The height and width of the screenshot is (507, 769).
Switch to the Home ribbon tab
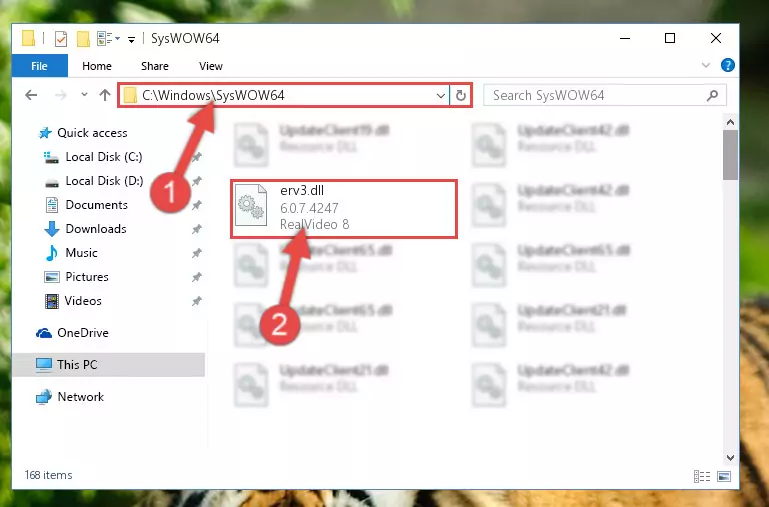pyautogui.click(x=97, y=66)
